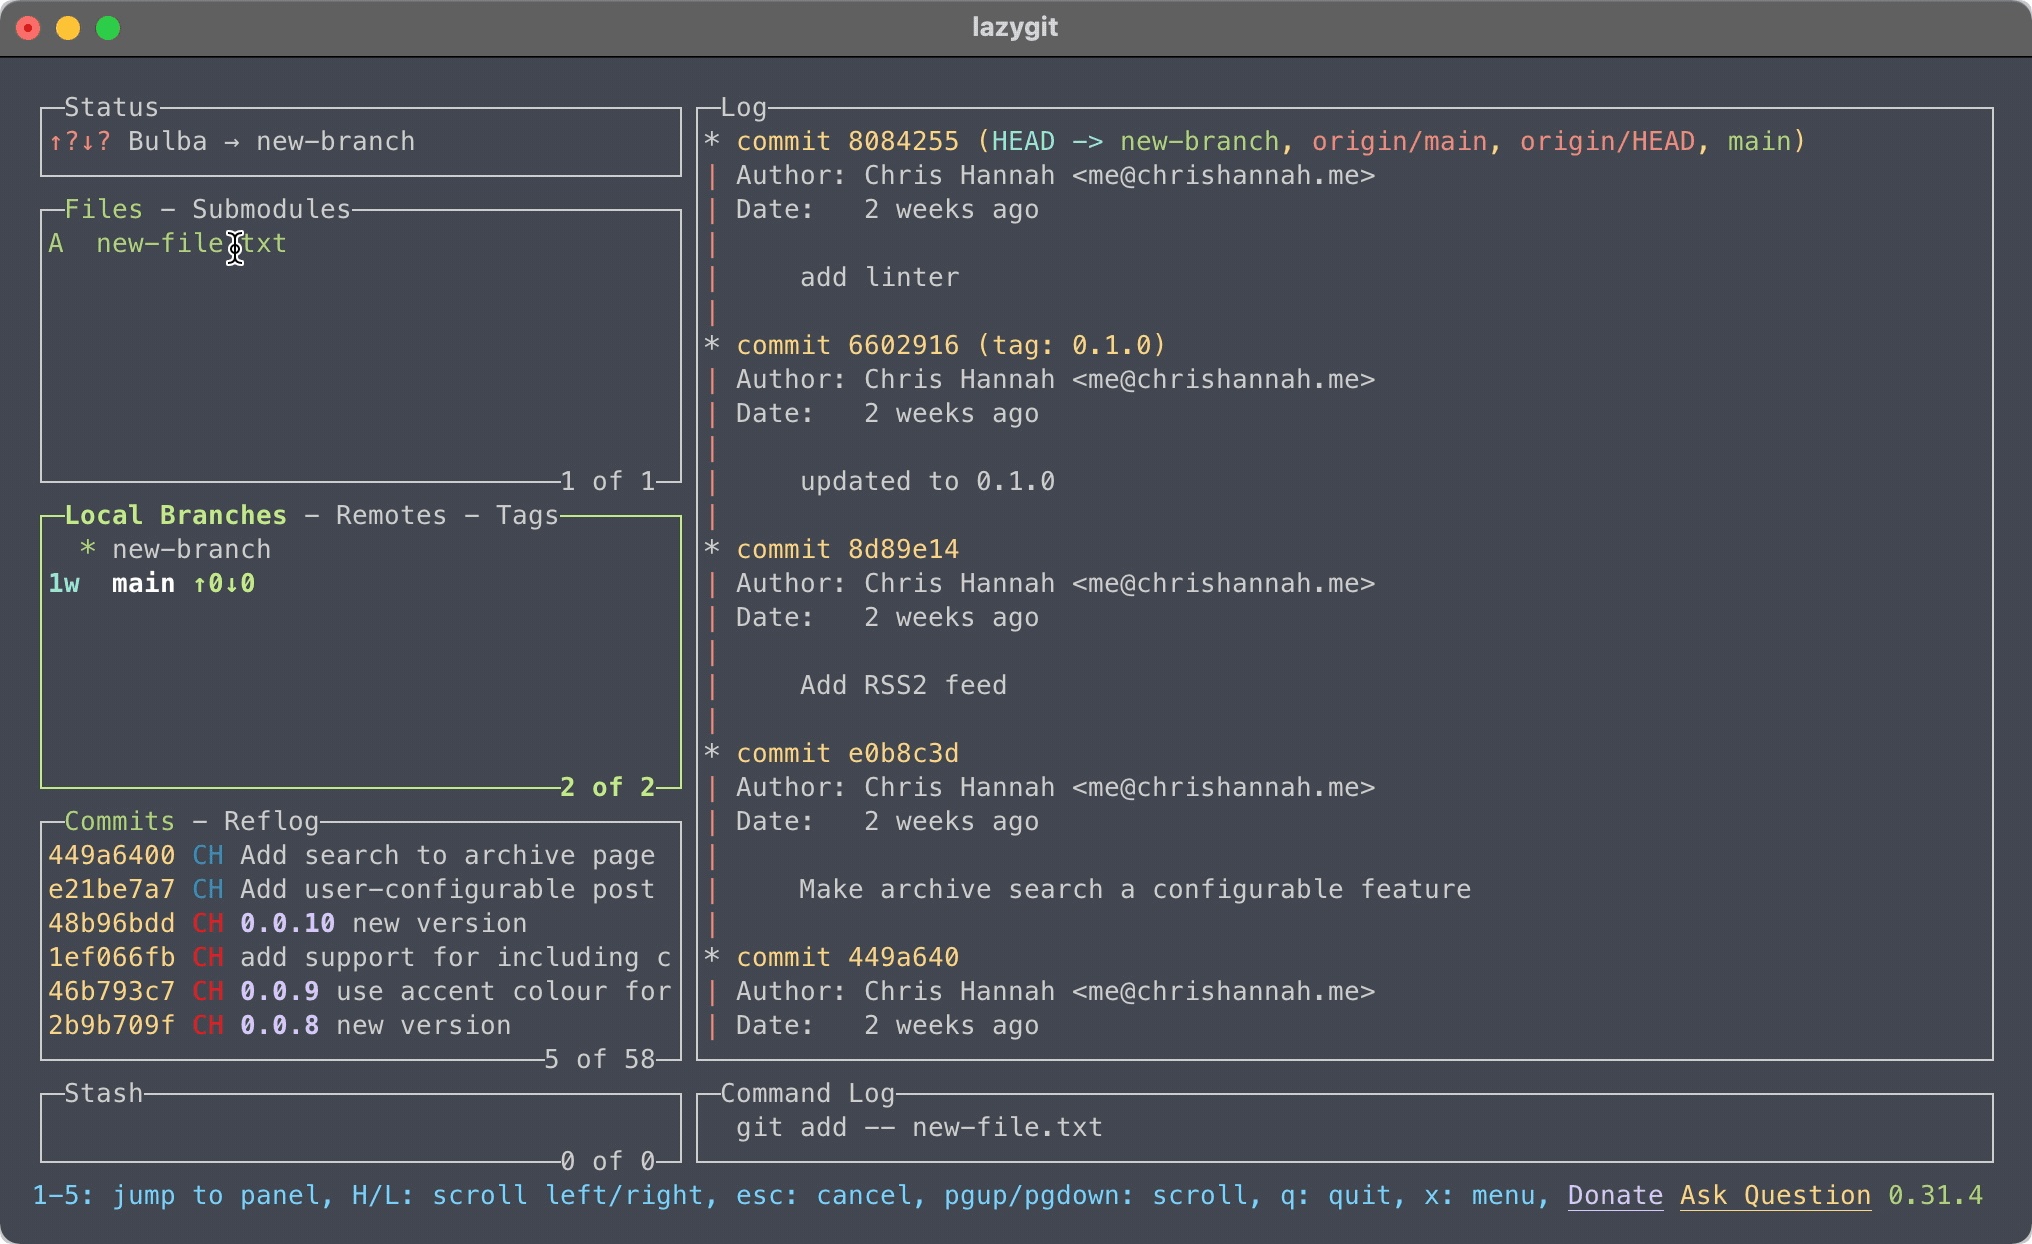This screenshot has width=2032, height=1244.
Task: Select the new-branch row in branches
Action: pyautogui.click(x=361, y=549)
